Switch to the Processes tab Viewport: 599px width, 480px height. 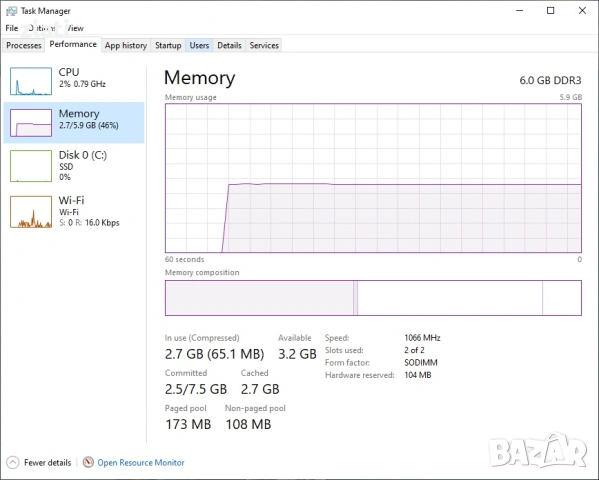24,45
